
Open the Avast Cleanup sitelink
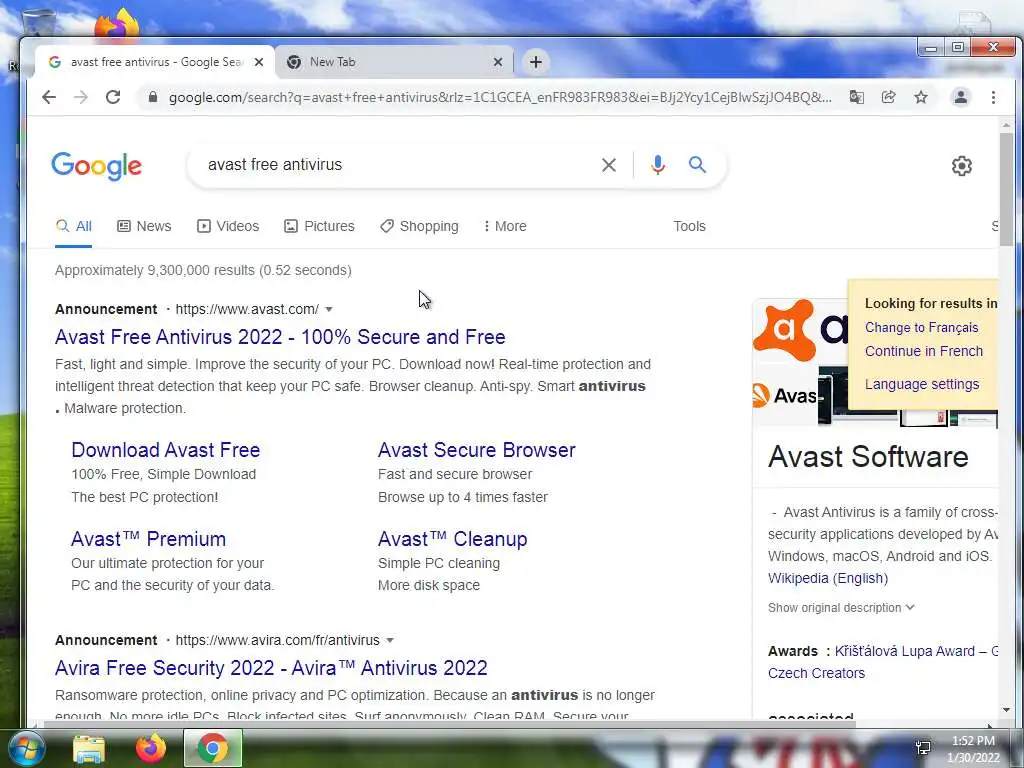[x=453, y=539]
